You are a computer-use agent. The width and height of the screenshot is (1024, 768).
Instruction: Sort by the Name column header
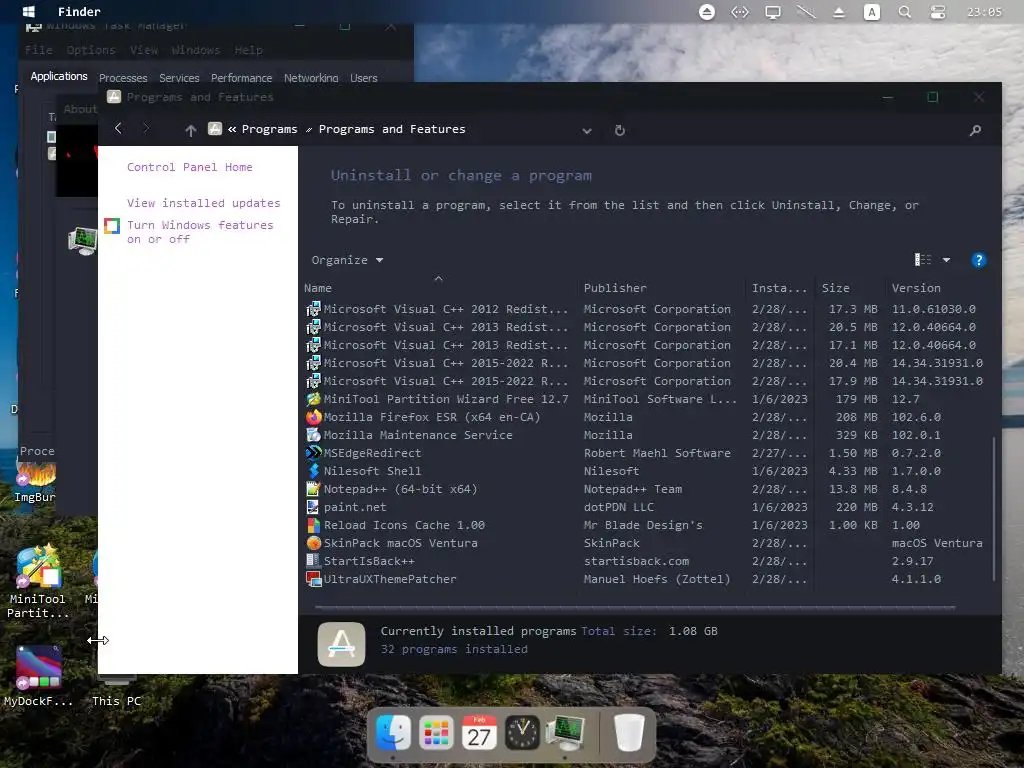(x=439, y=288)
